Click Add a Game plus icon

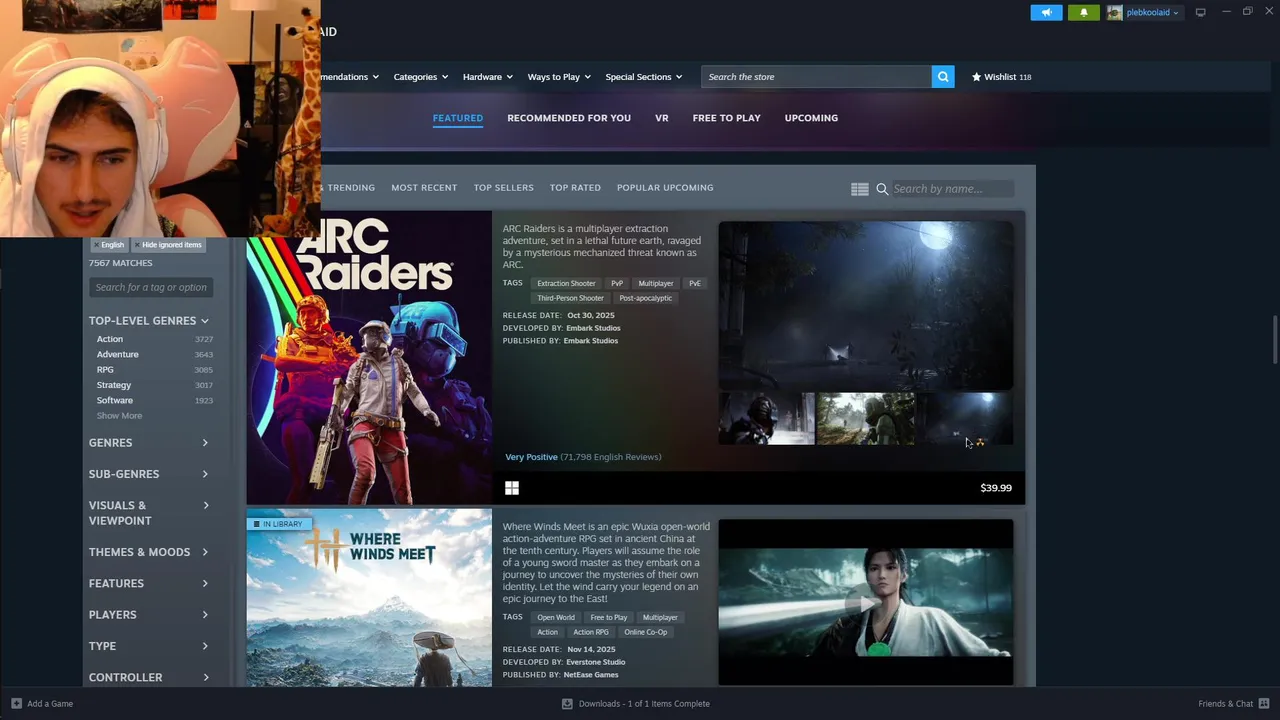tap(16, 703)
